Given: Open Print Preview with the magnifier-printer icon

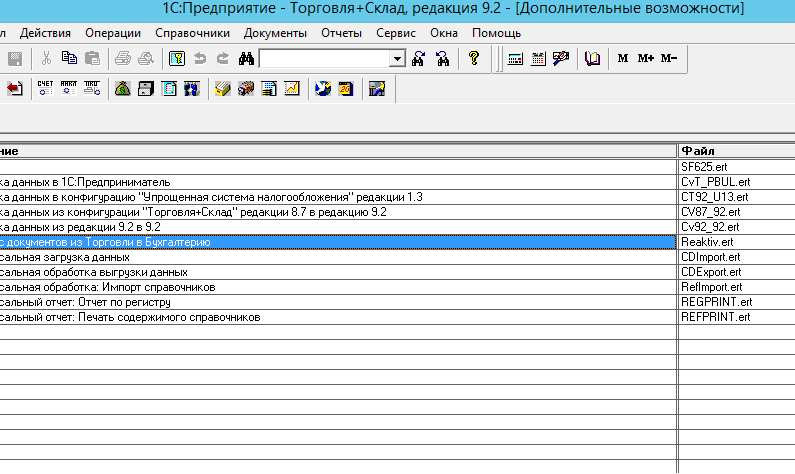Looking at the screenshot, I should [146, 58].
